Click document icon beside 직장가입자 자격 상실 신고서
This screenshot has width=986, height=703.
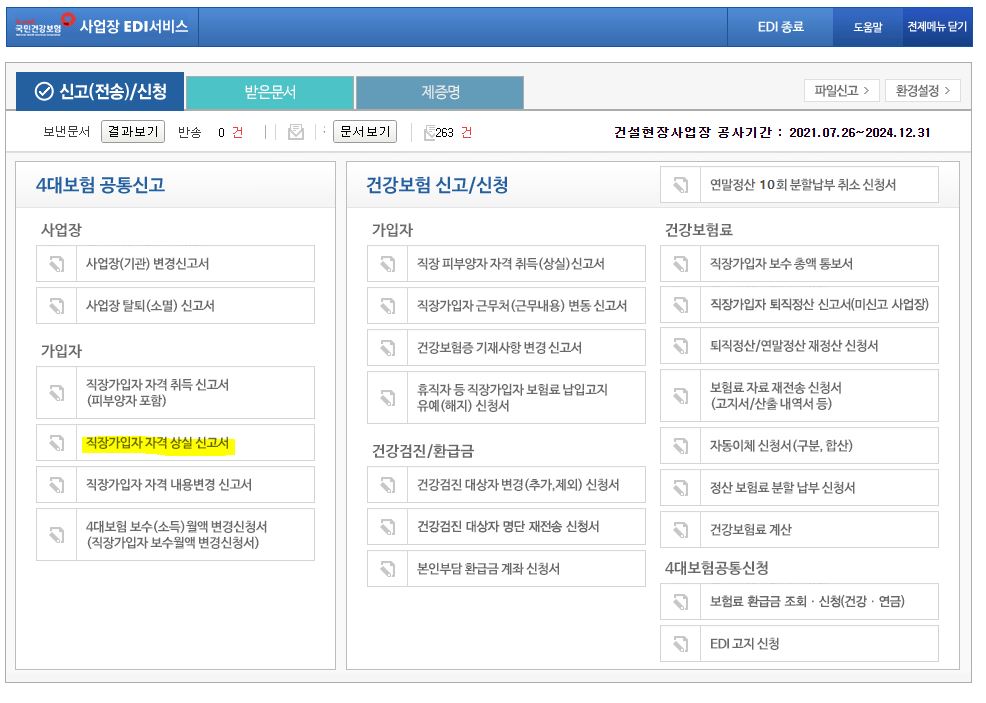(57, 443)
